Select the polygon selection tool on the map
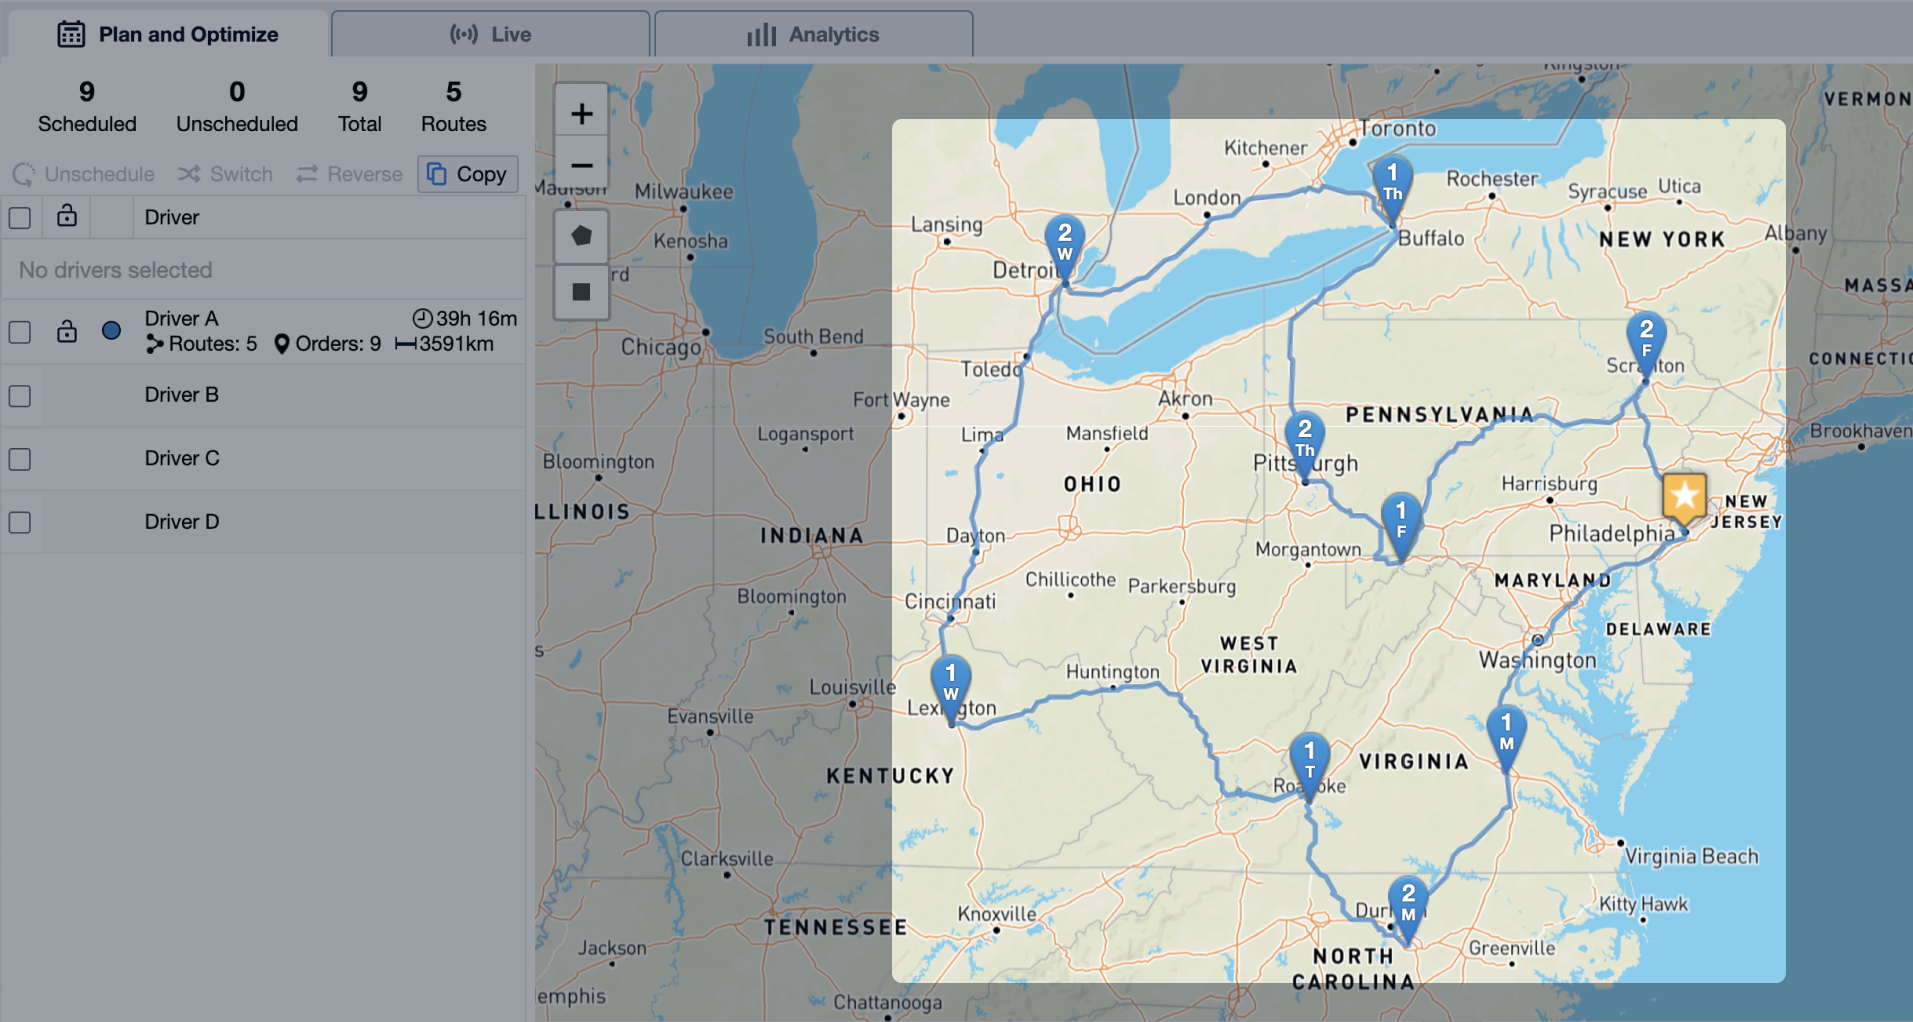1913x1022 pixels. 581,237
